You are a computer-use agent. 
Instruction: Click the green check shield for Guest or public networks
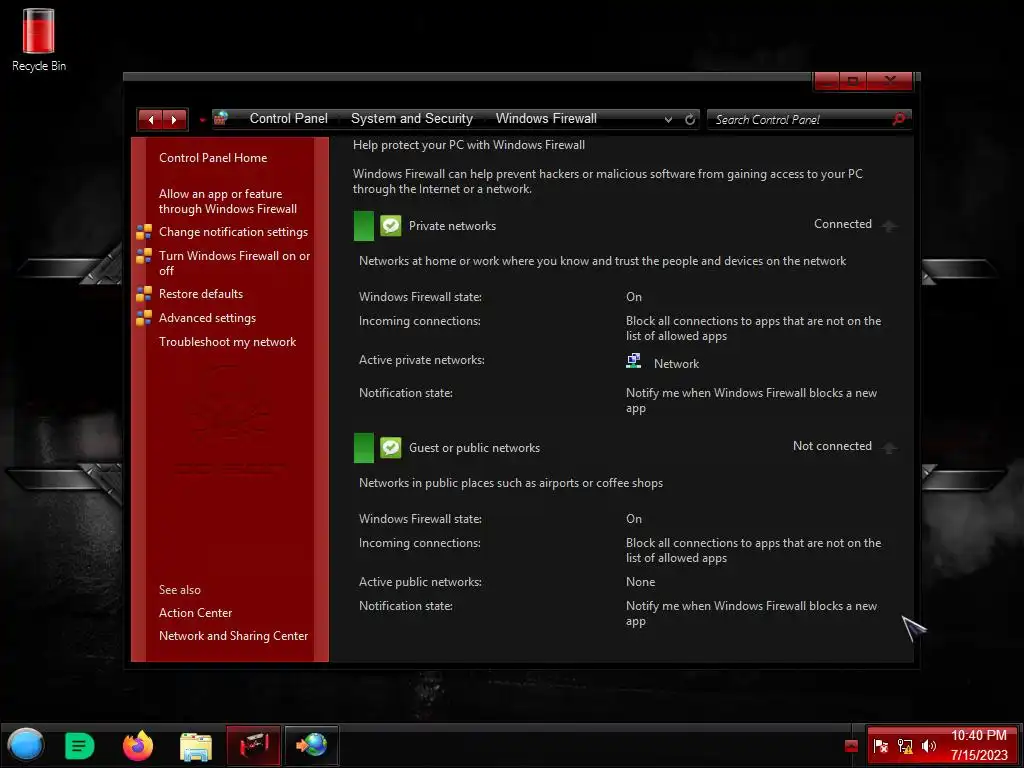click(x=391, y=448)
